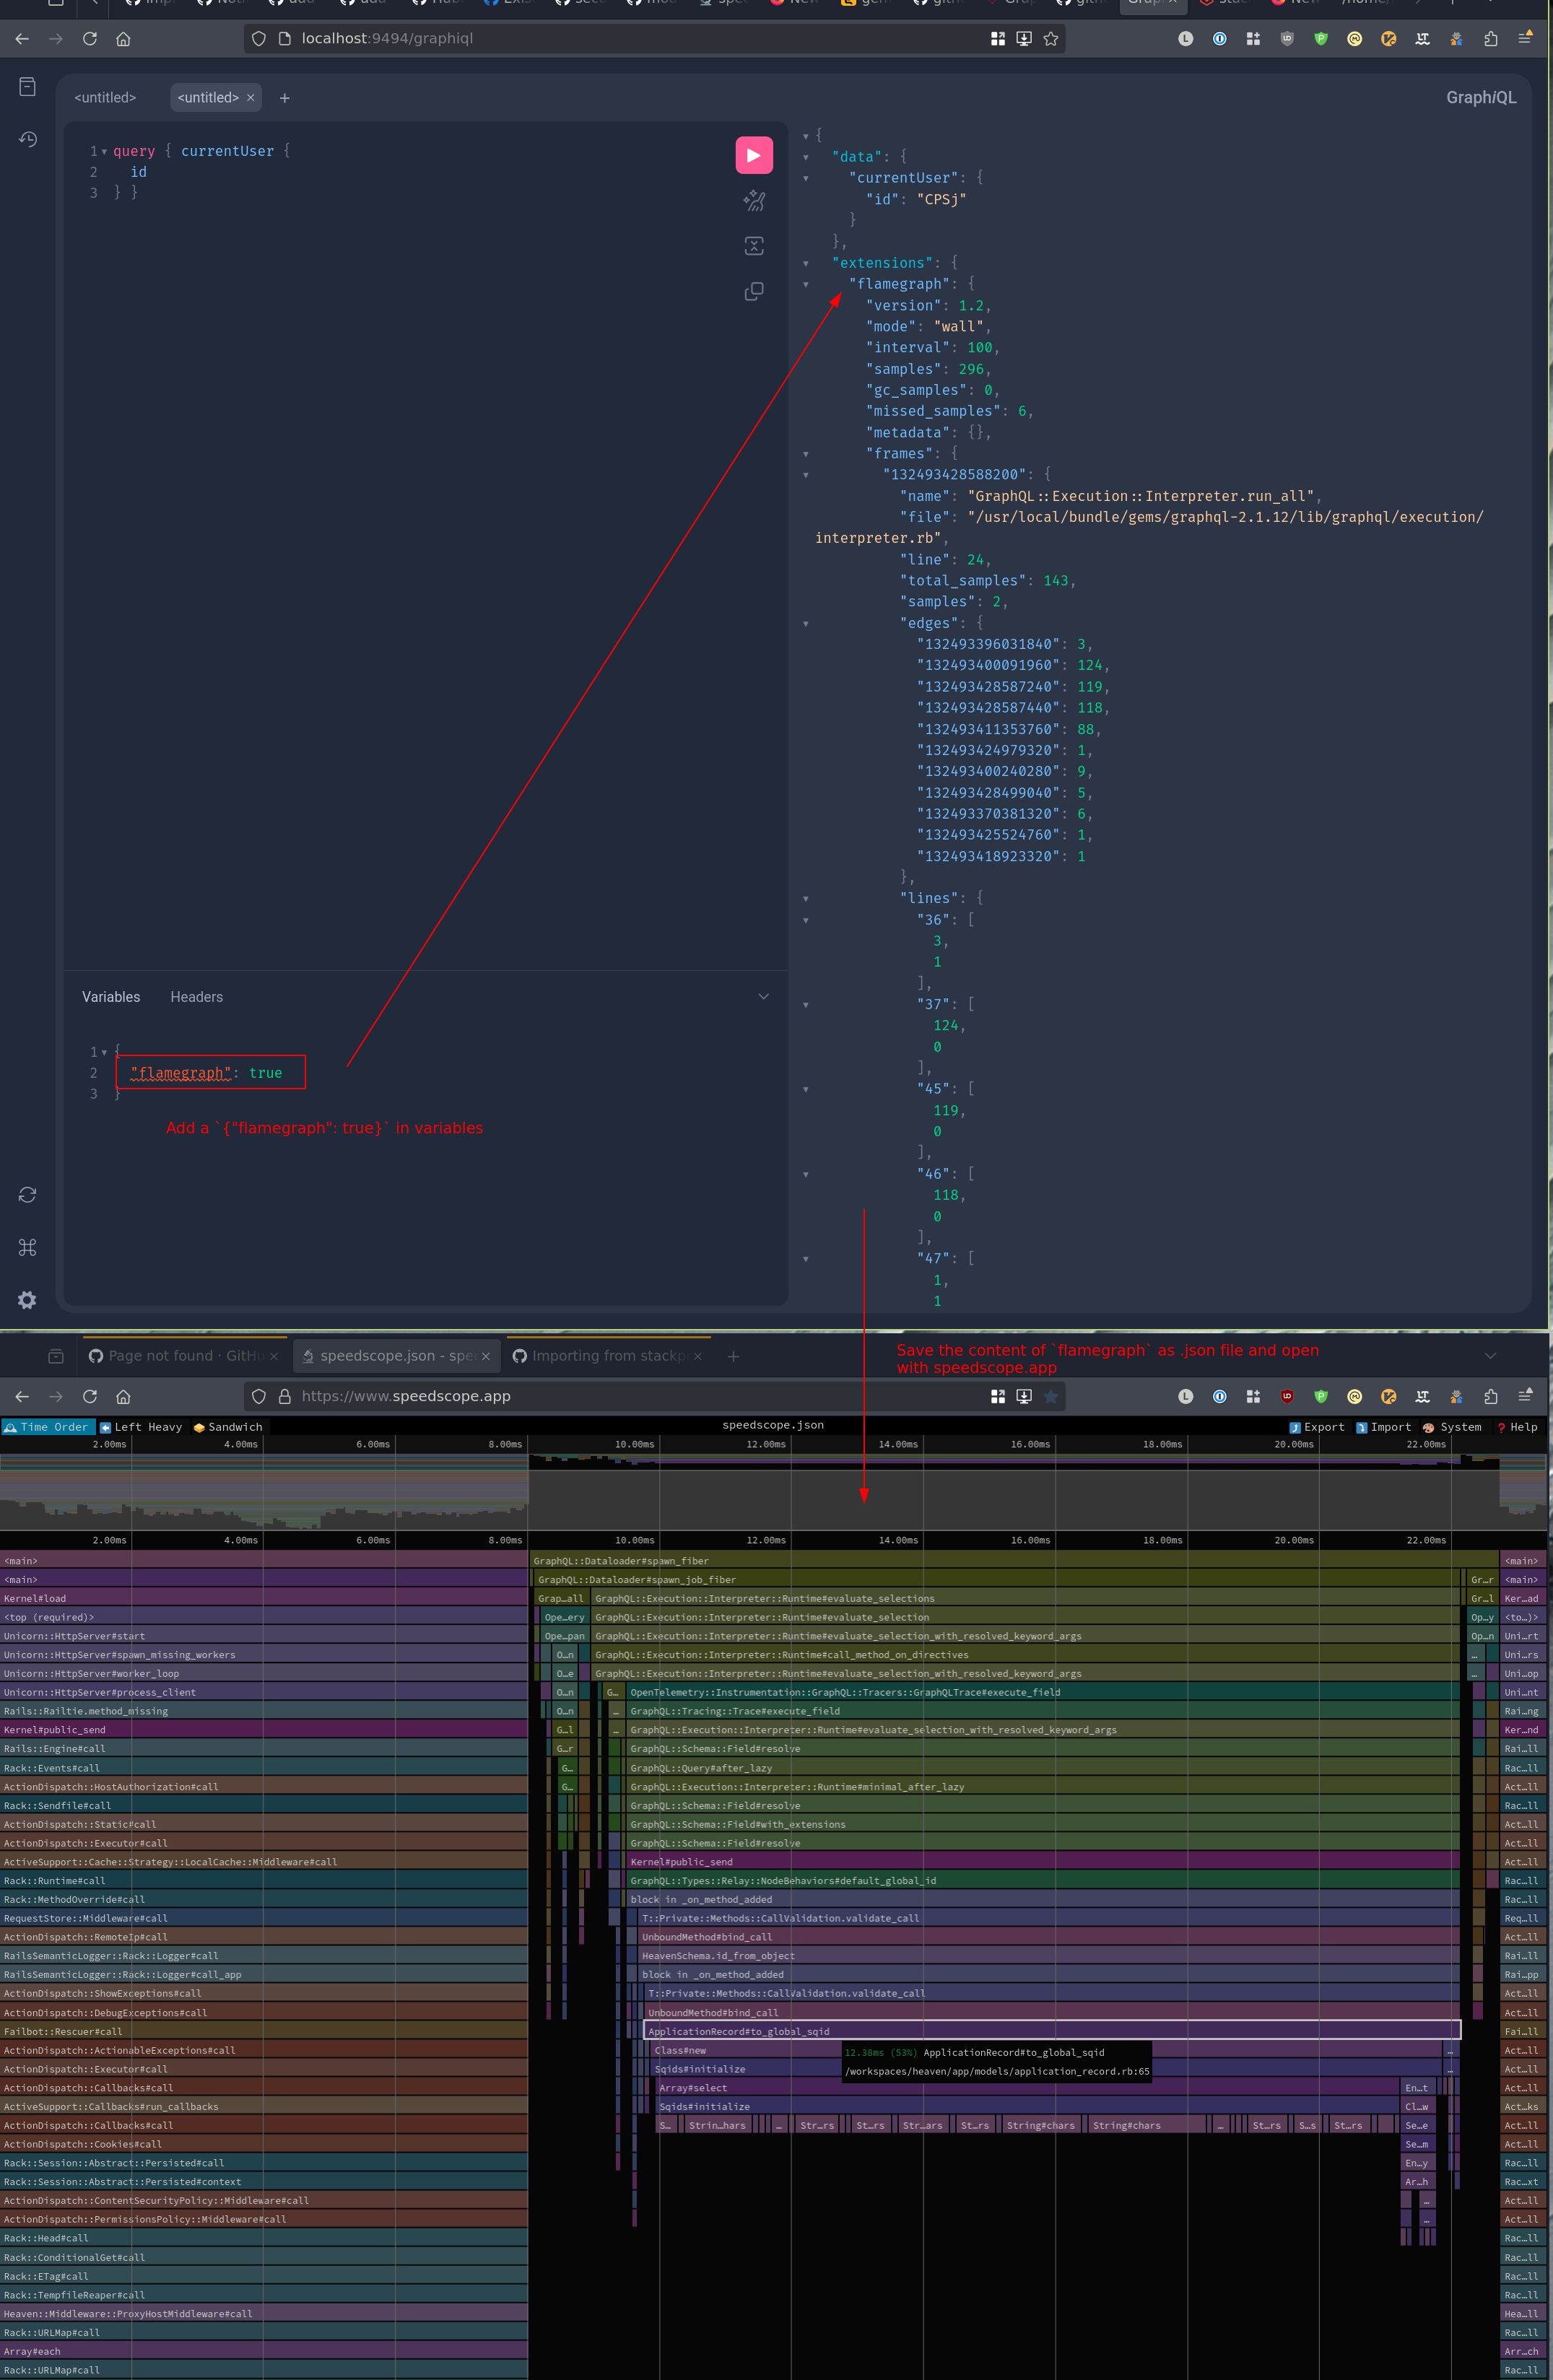Collapse the Variables panel chevron
This screenshot has height=2380, width=1553.
(x=764, y=996)
